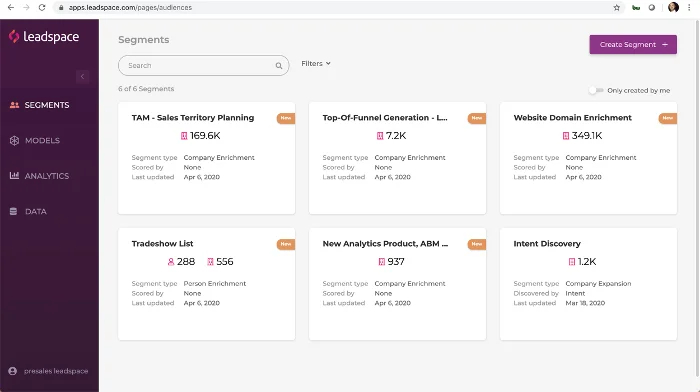Click the browser forward arrow
This screenshot has width=700, height=392.
(x=26, y=8)
